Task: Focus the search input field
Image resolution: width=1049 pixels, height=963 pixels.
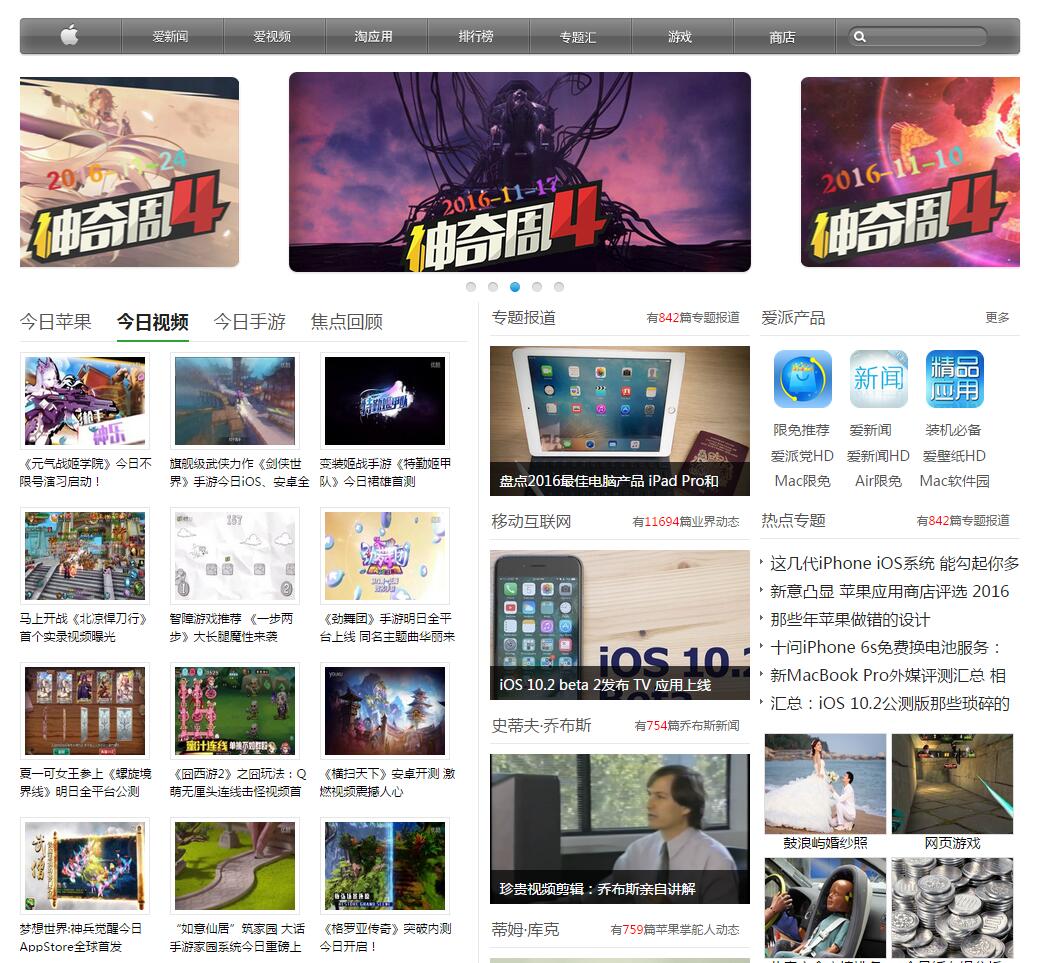Action: pos(917,37)
